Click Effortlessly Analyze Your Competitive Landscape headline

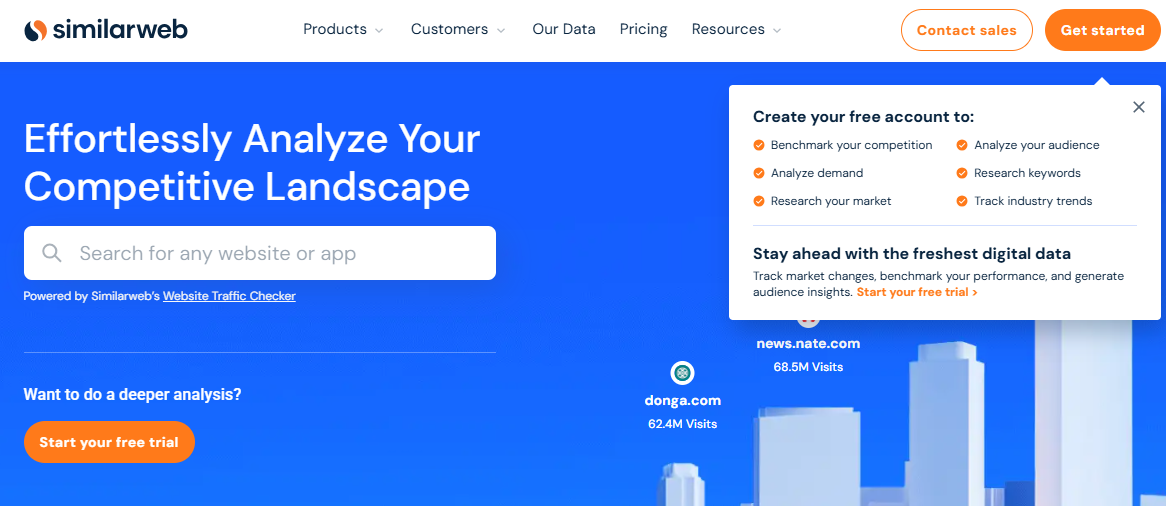coord(252,162)
